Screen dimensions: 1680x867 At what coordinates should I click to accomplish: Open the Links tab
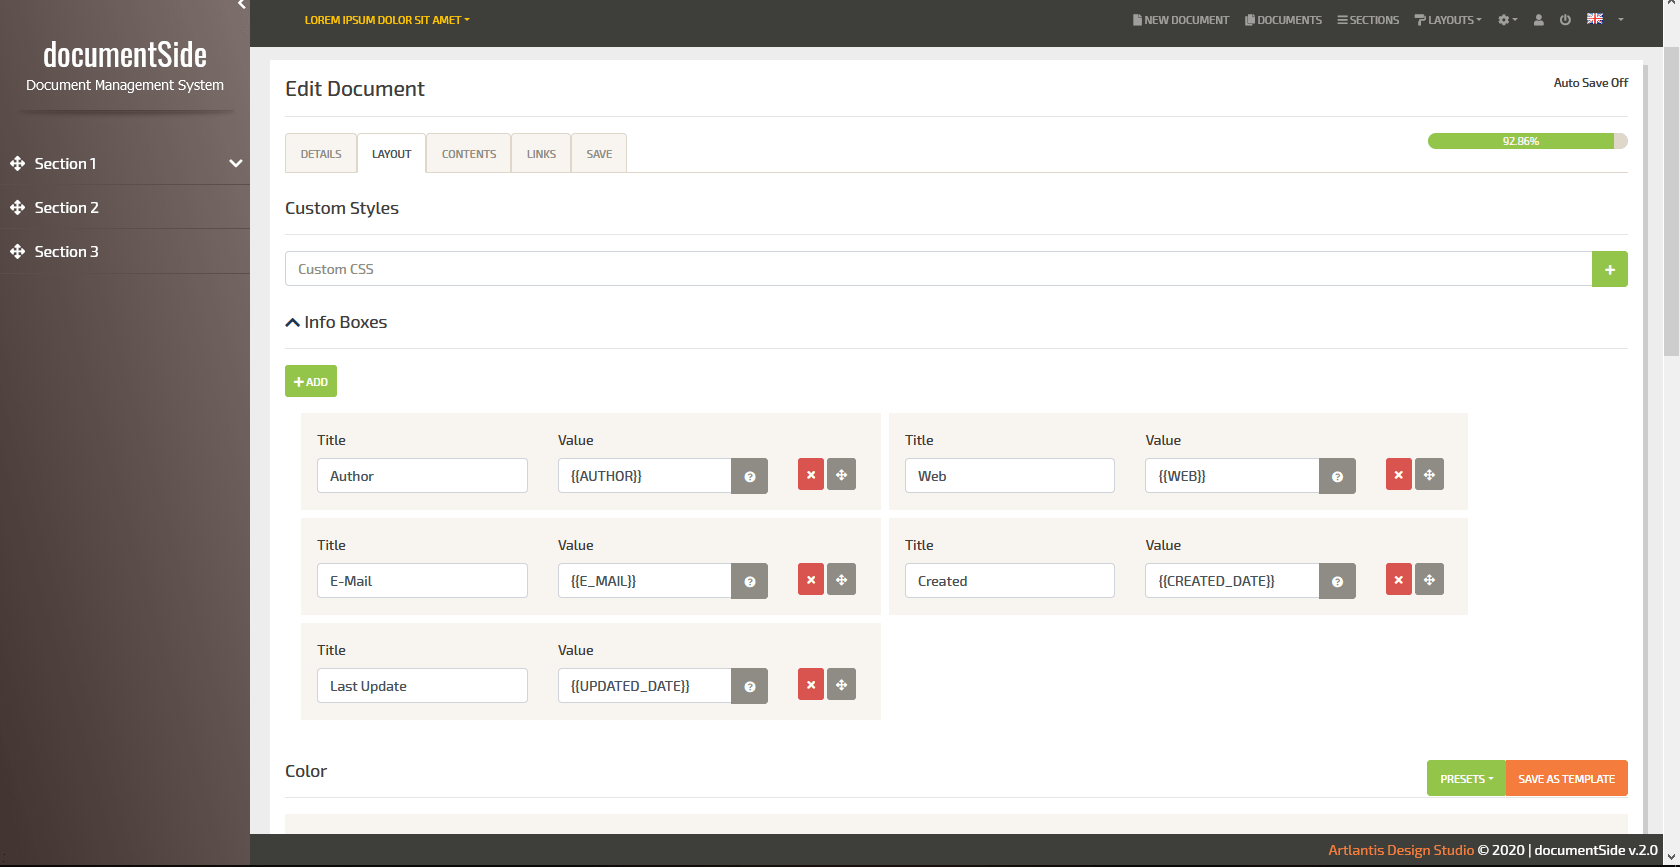pyautogui.click(x=541, y=153)
